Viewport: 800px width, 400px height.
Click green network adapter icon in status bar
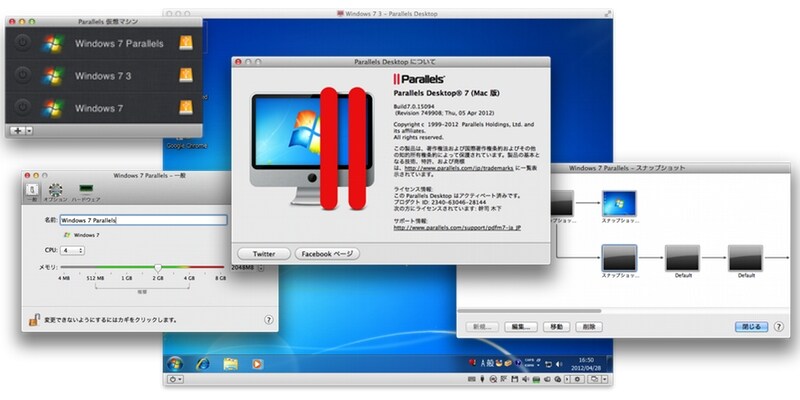536,379
